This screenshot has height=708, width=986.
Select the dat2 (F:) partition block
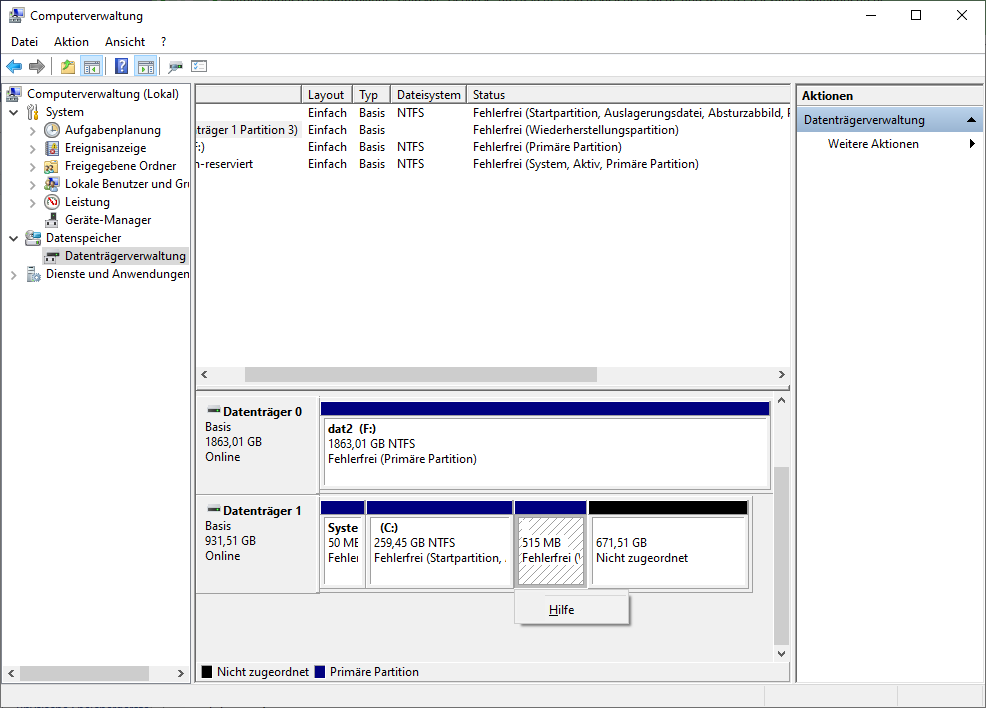click(x=545, y=443)
